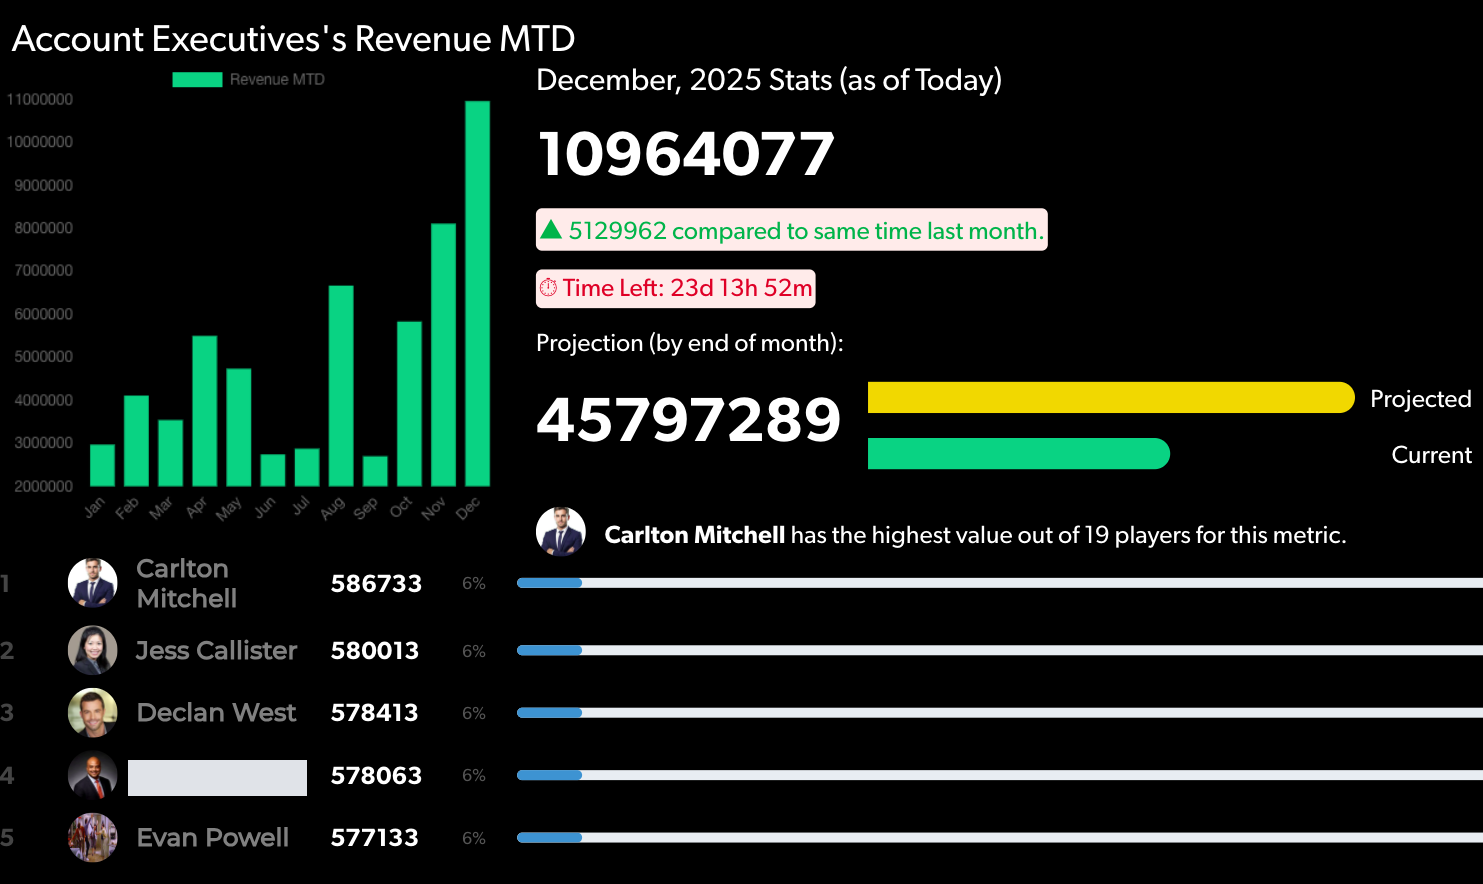Click the 'Account Executives's Revenue MTD' title
Viewport: 1483px width, 884px height.
coord(293,39)
